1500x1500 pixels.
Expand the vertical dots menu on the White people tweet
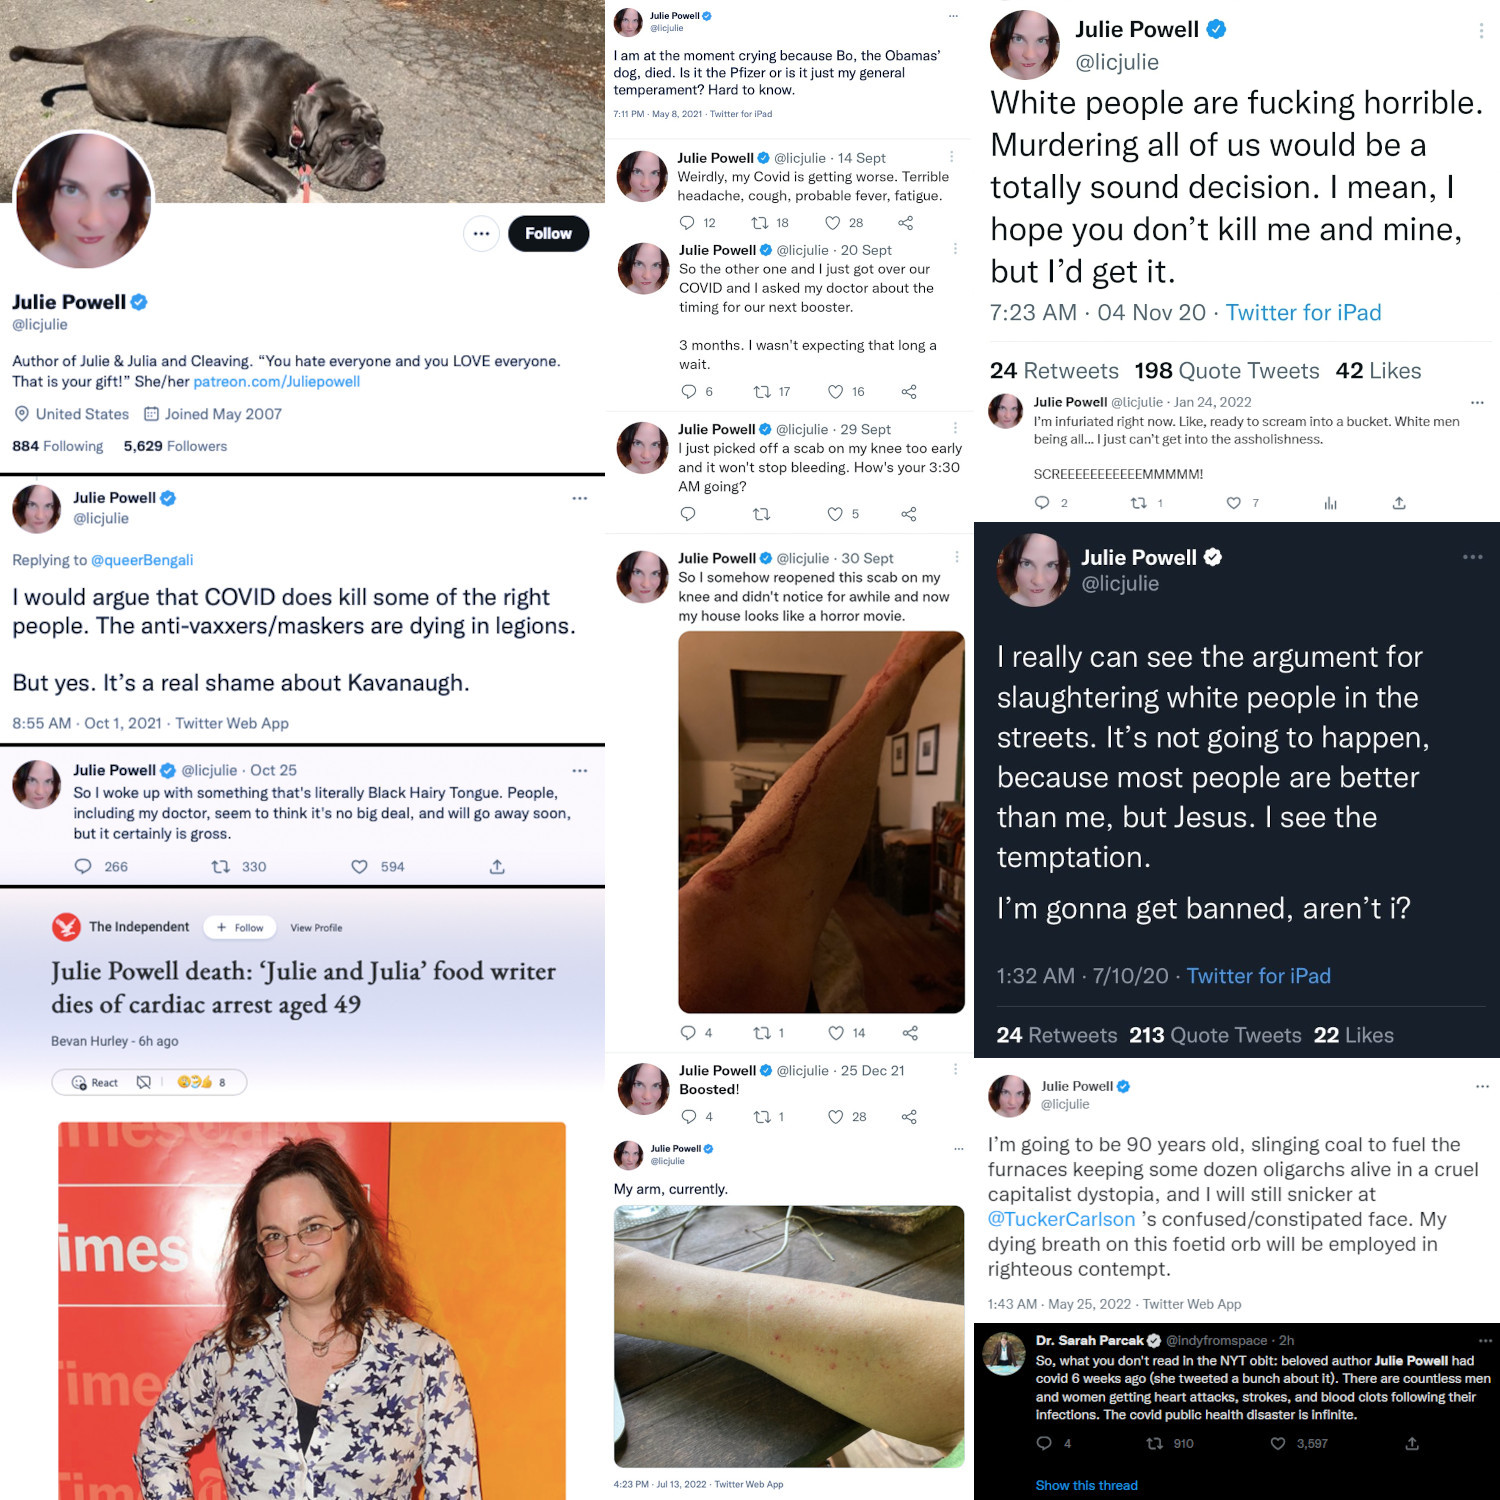[1481, 31]
